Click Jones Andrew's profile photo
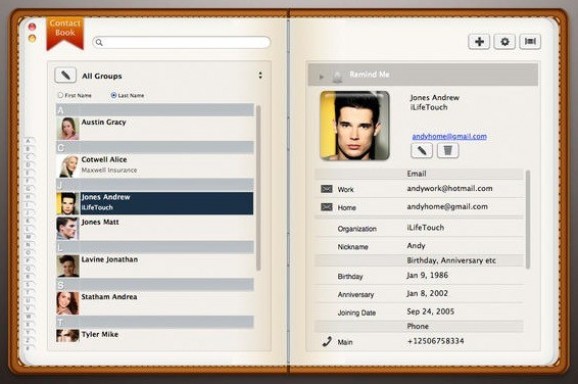The height and width of the screenshot is (384, 578). [x=355, y=126]
